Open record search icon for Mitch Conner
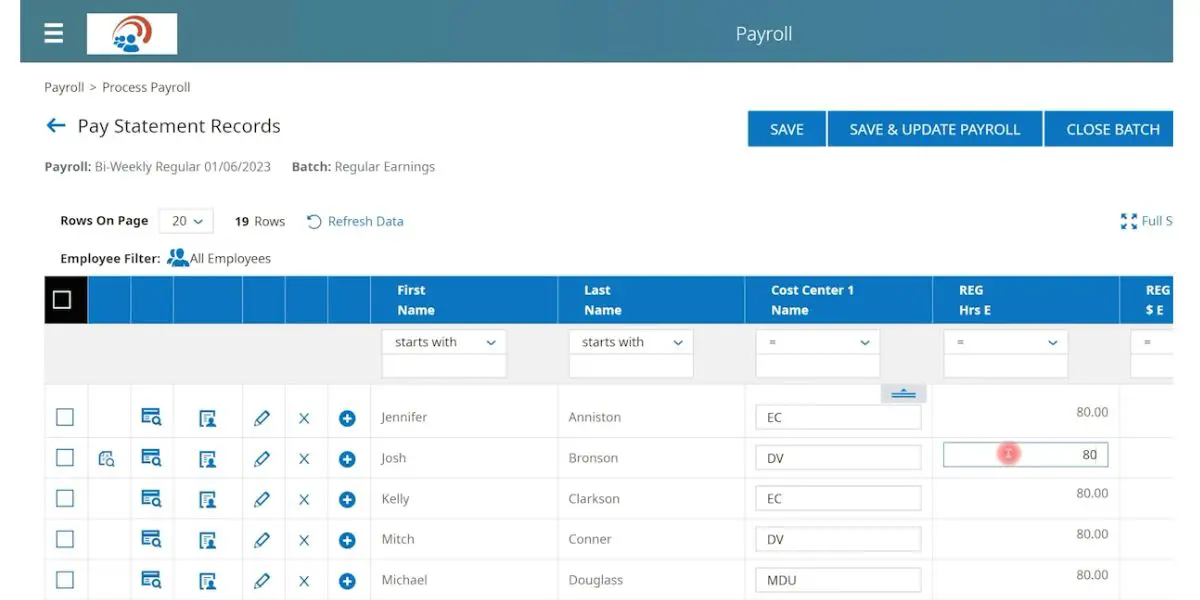Screen dimensions: 1200x600 point(151,539)
